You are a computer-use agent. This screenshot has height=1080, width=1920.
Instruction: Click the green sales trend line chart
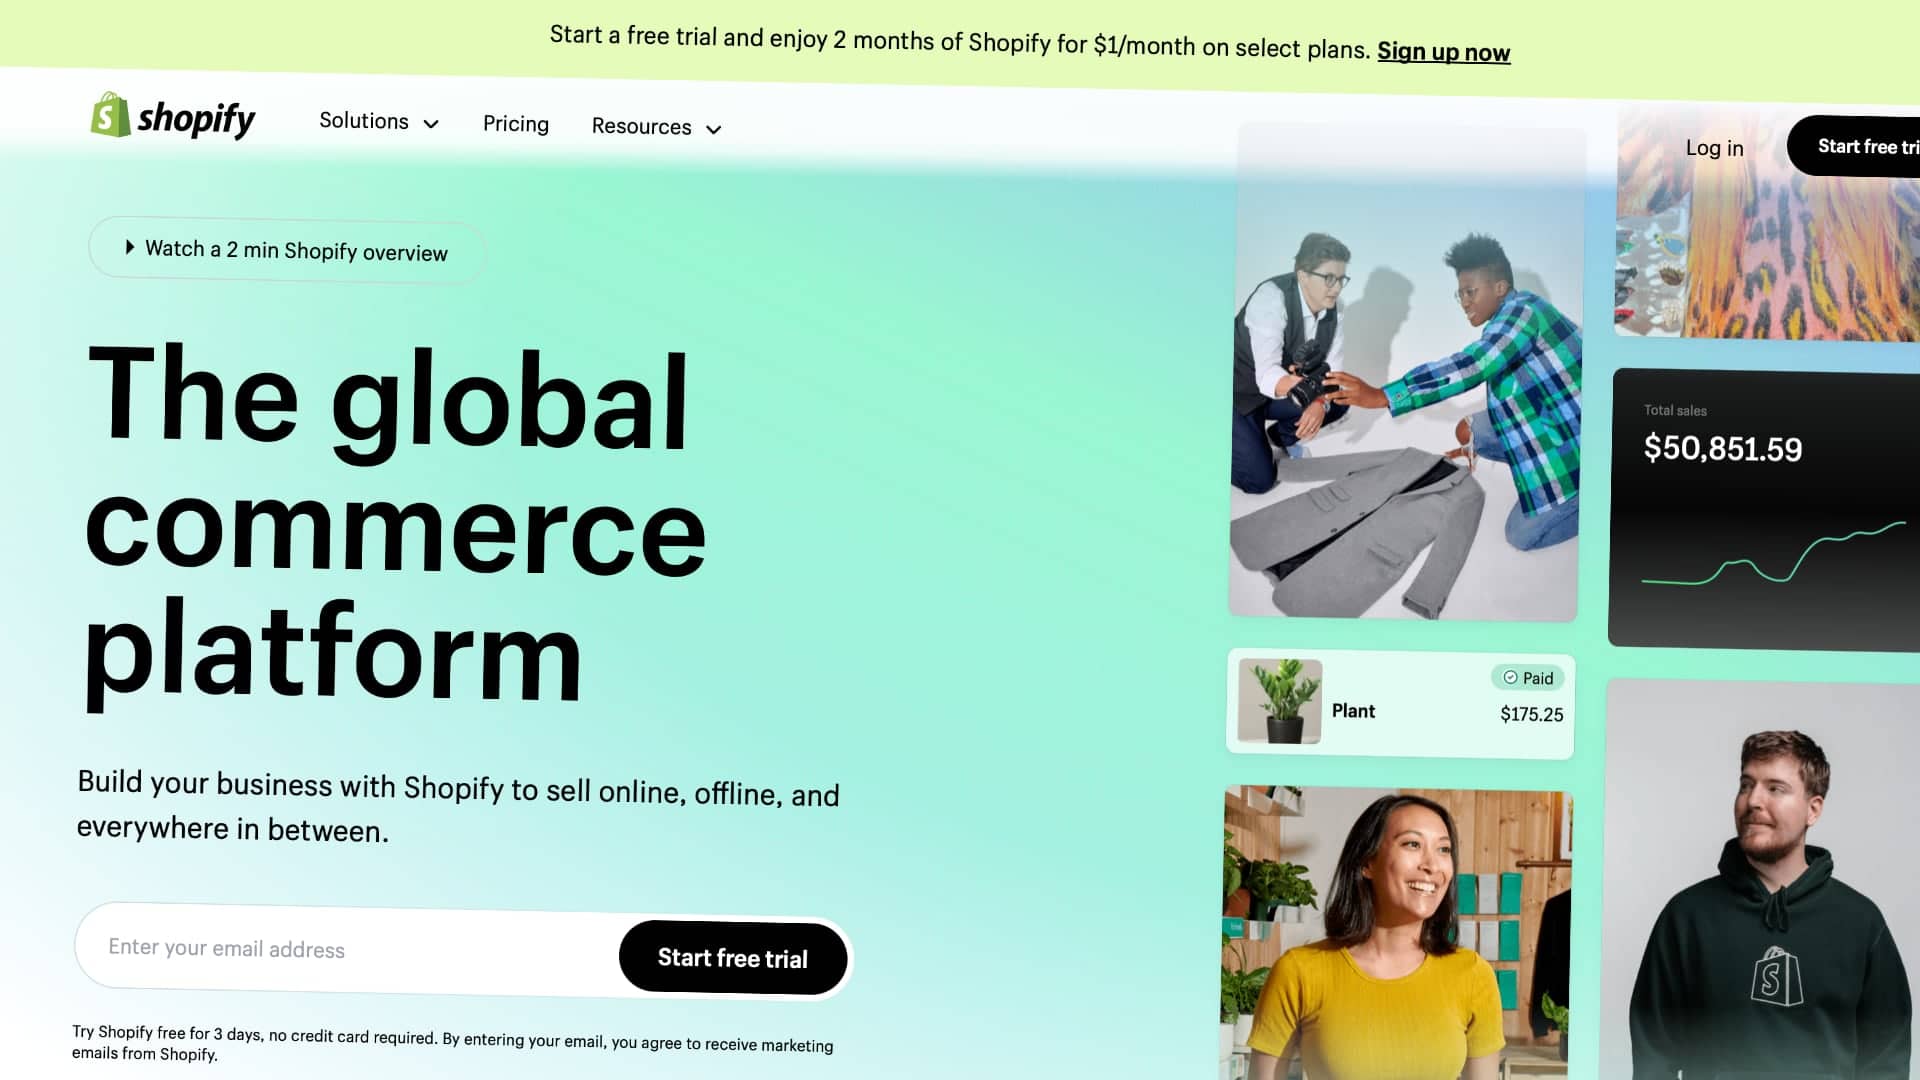point(1773,552)
